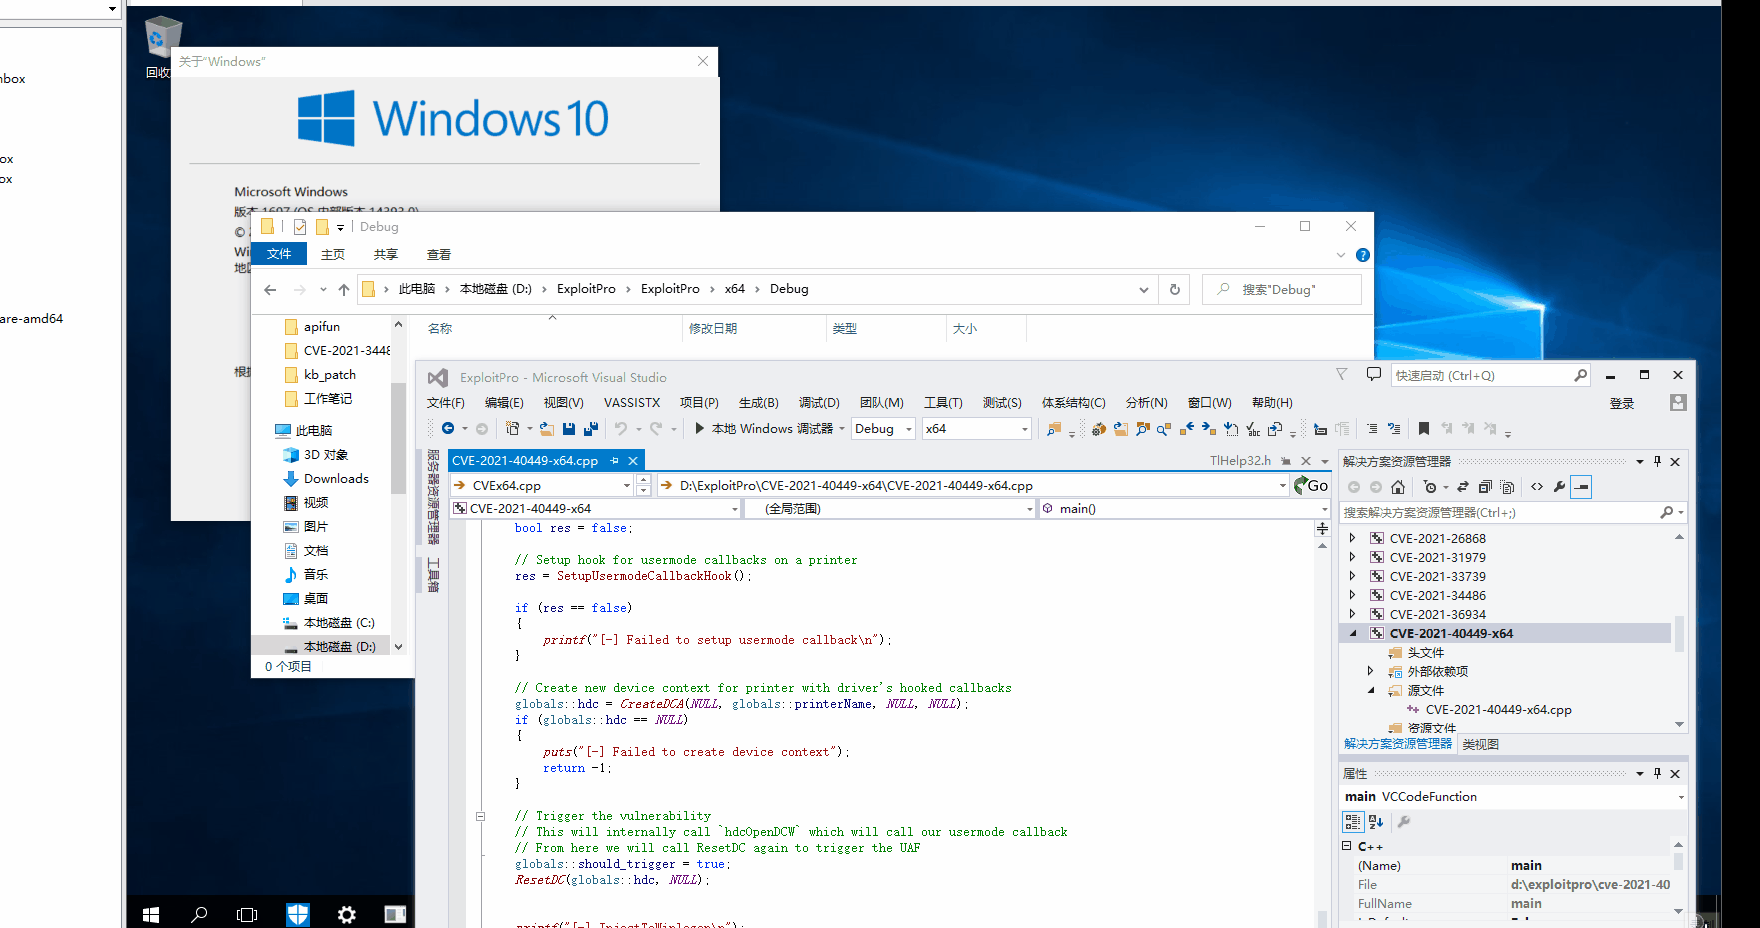This screenshot has height=928, width=1760.
Task: Click Collapse All icon in Solution Explorer
Action: 1485,487
